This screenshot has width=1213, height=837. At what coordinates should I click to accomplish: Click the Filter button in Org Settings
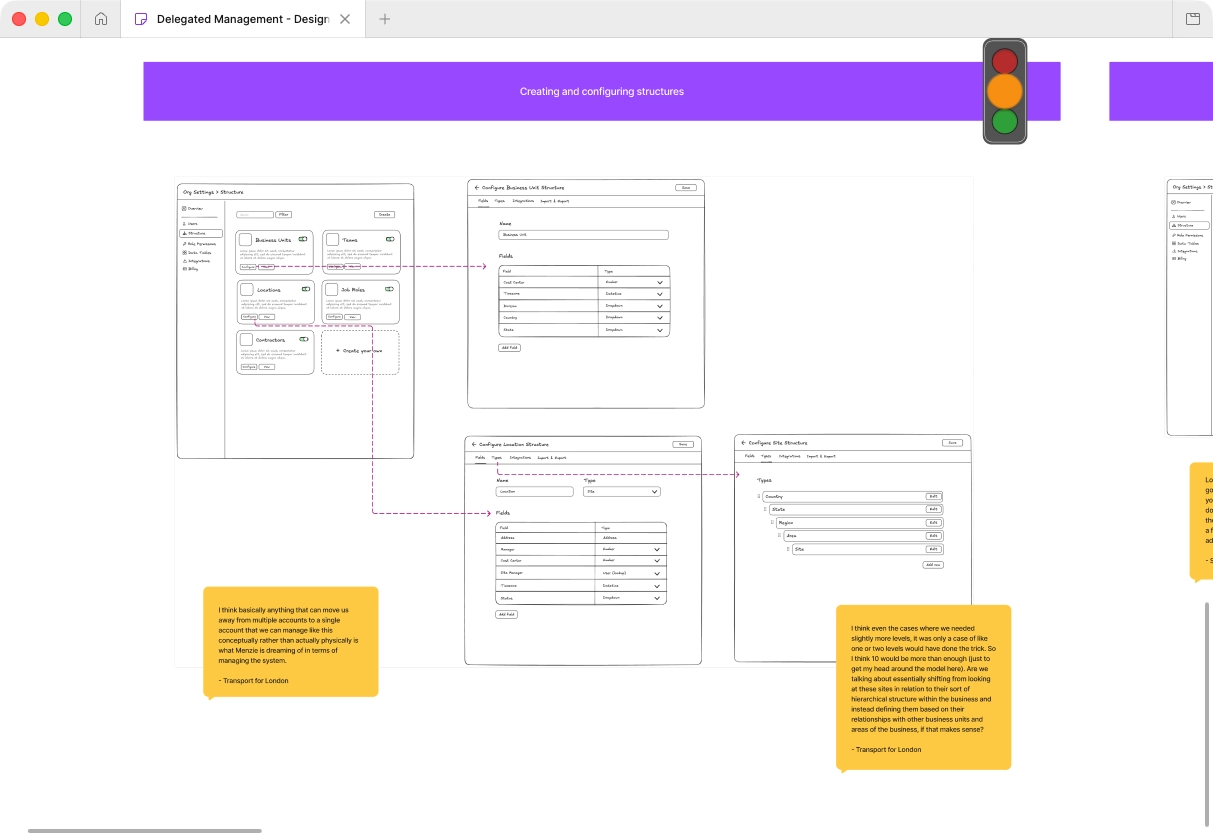(x=284, y=215)
